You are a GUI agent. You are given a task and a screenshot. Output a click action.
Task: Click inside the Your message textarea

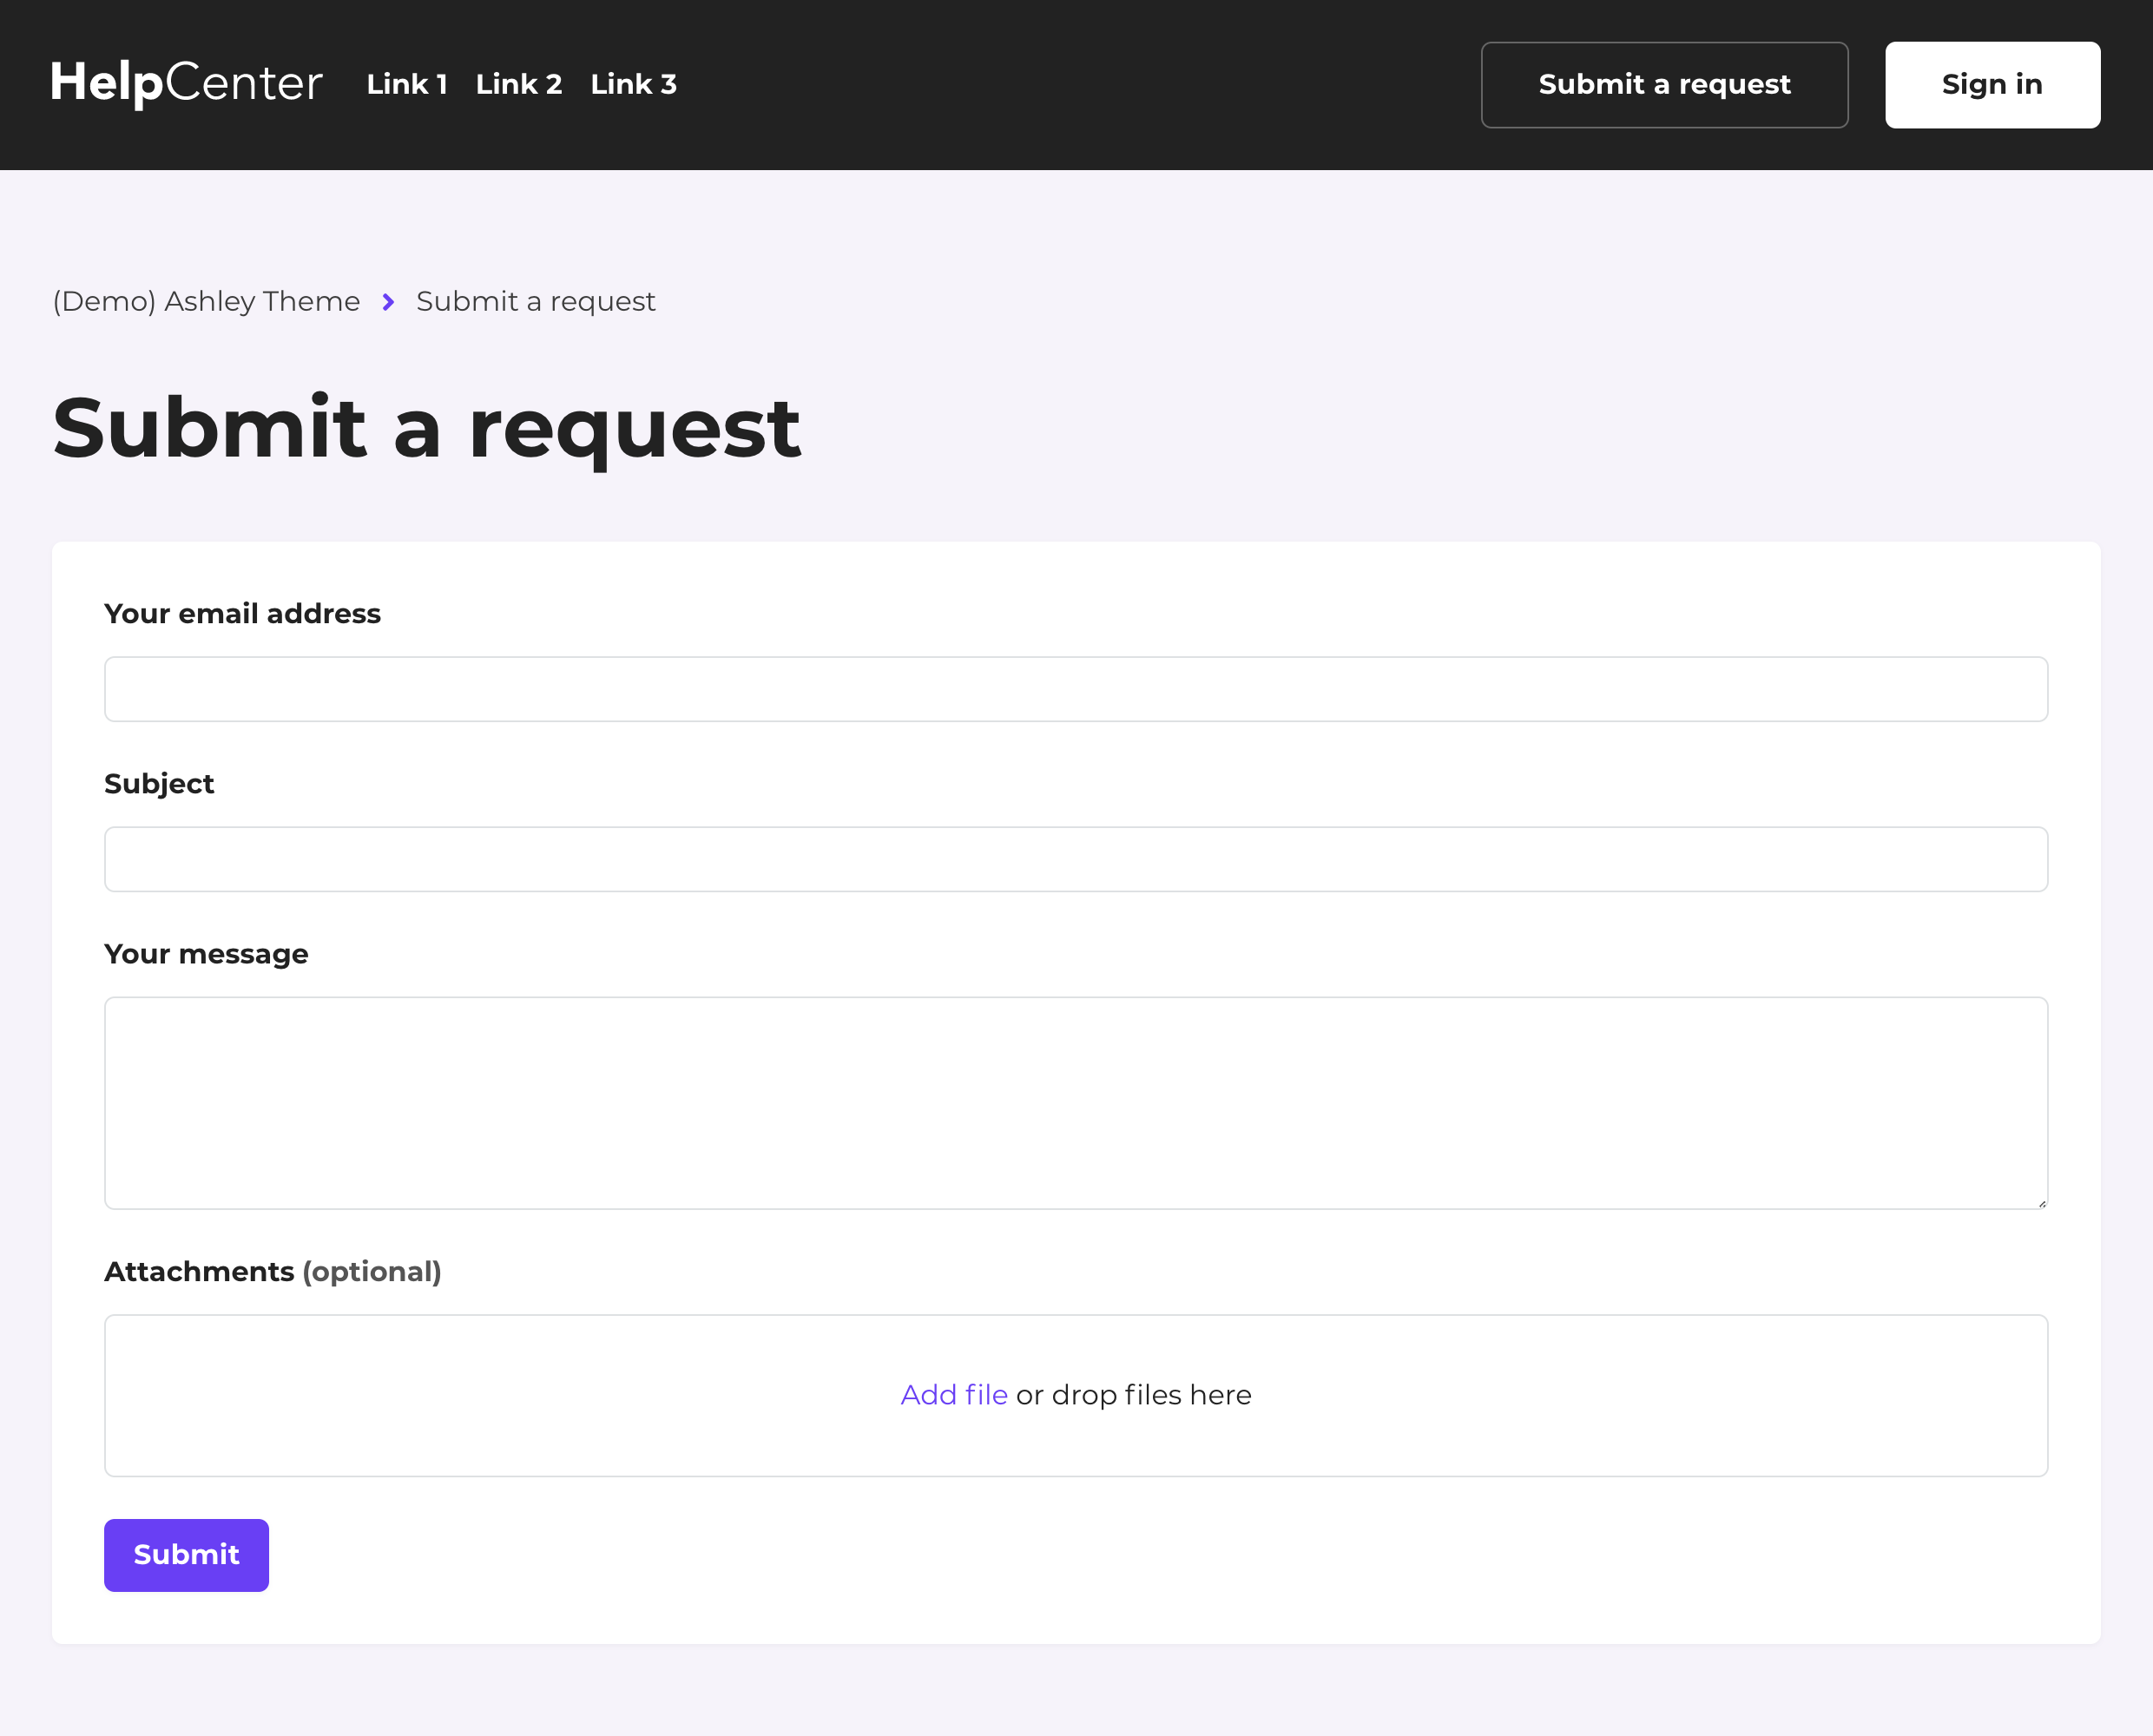coord(1075,1102)
